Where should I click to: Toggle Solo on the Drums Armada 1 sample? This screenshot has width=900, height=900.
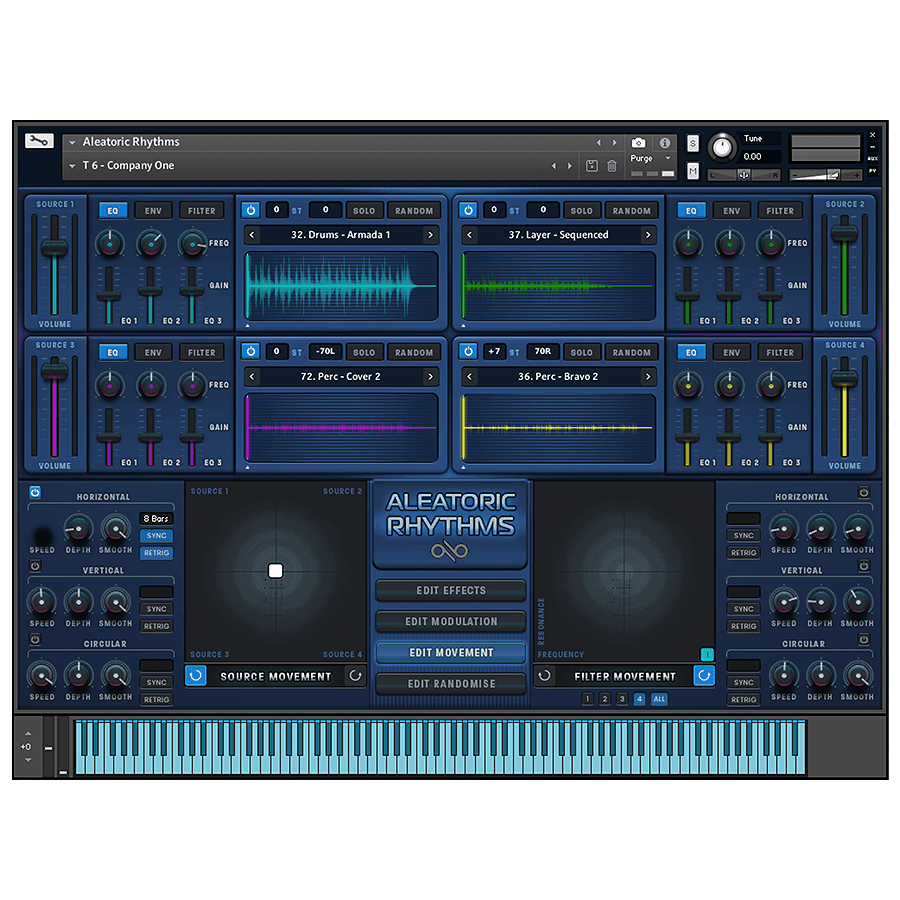coord(364,210)
